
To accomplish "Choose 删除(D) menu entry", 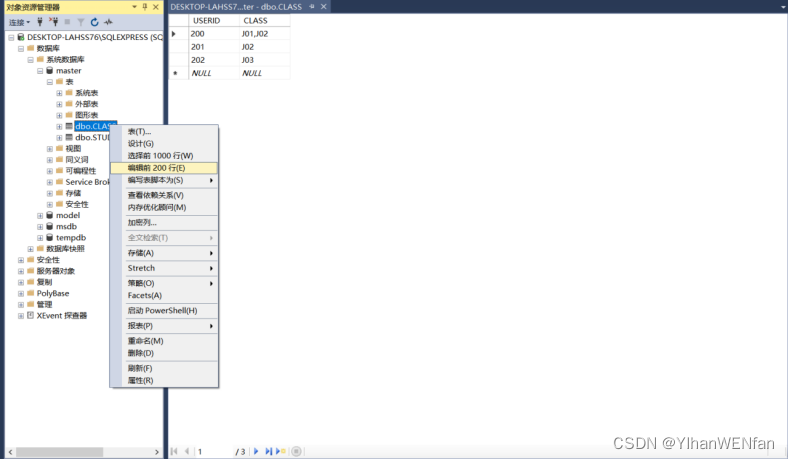I will click(x=164, y=353).
